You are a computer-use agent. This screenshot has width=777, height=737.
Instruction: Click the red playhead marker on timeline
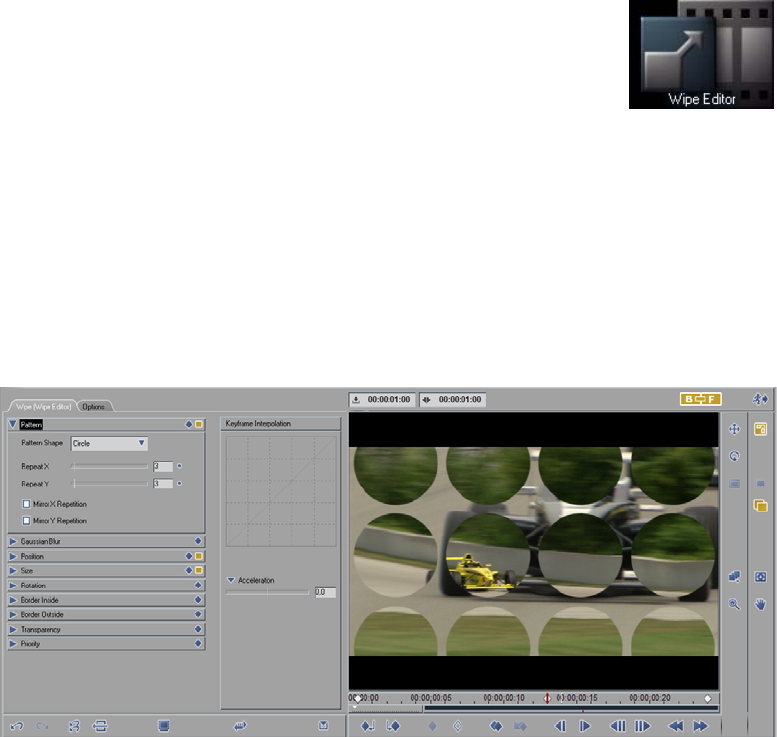547,698
